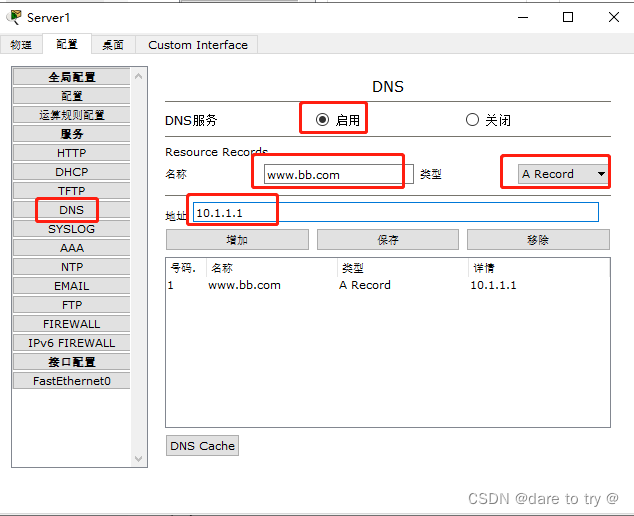Viewport: 634px width, 516px height.
Task: Click the 全局配置 section header
Action: [72, 77]
